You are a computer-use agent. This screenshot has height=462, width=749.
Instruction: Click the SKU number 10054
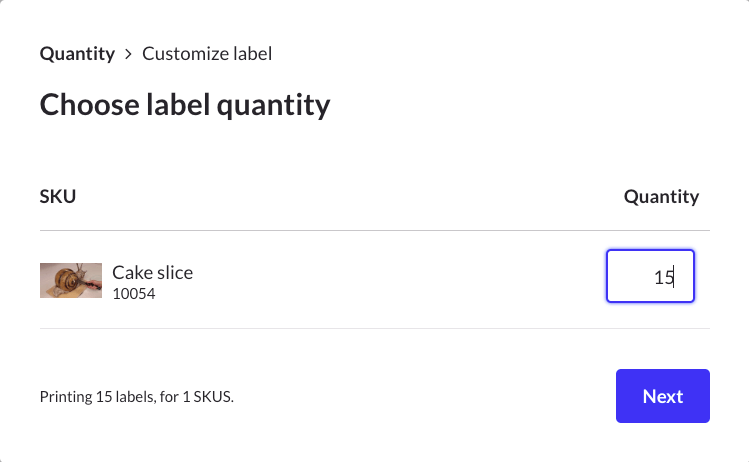[134, 294]
